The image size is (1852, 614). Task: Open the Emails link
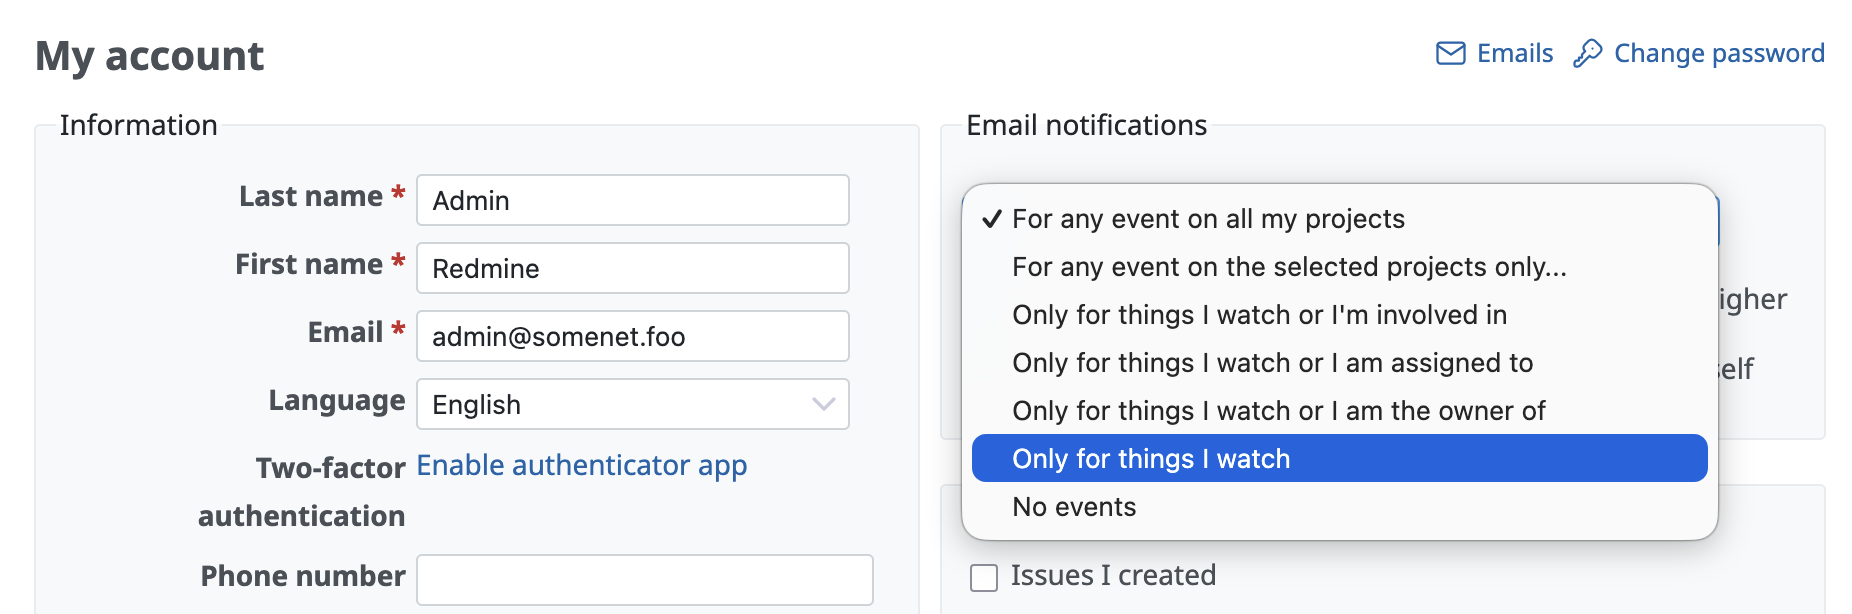[1514, 53]
